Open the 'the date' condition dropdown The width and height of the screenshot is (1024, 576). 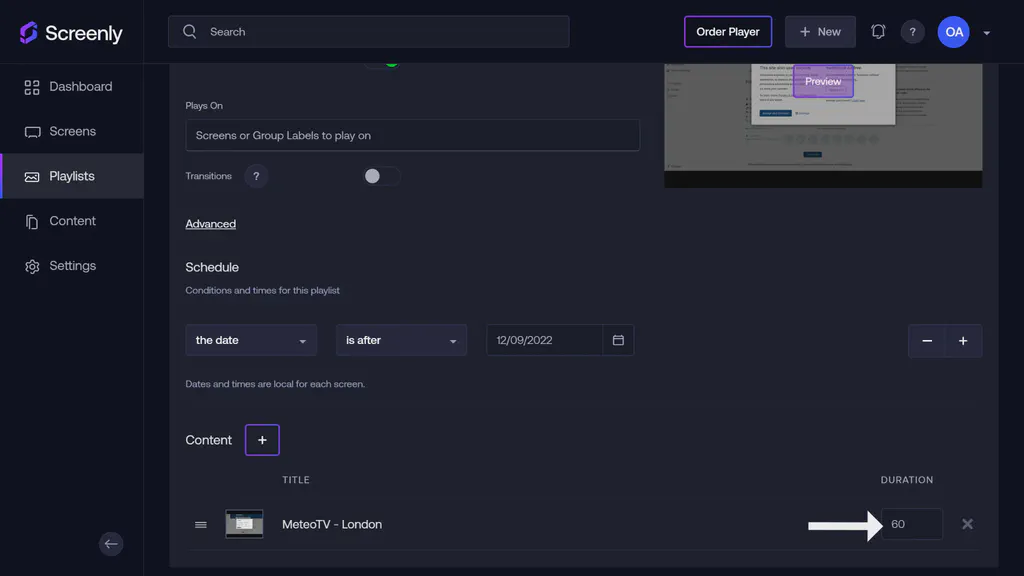click(x=250, y=340)
